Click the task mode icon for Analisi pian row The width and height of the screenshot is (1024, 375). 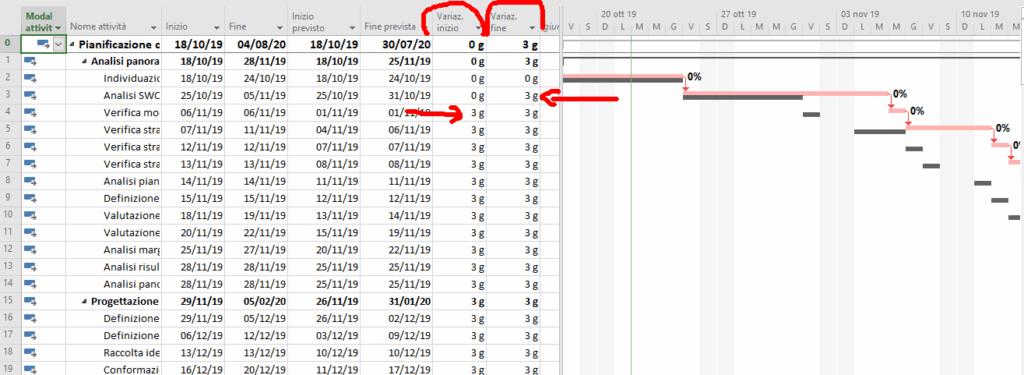click(x=30, y=182)
